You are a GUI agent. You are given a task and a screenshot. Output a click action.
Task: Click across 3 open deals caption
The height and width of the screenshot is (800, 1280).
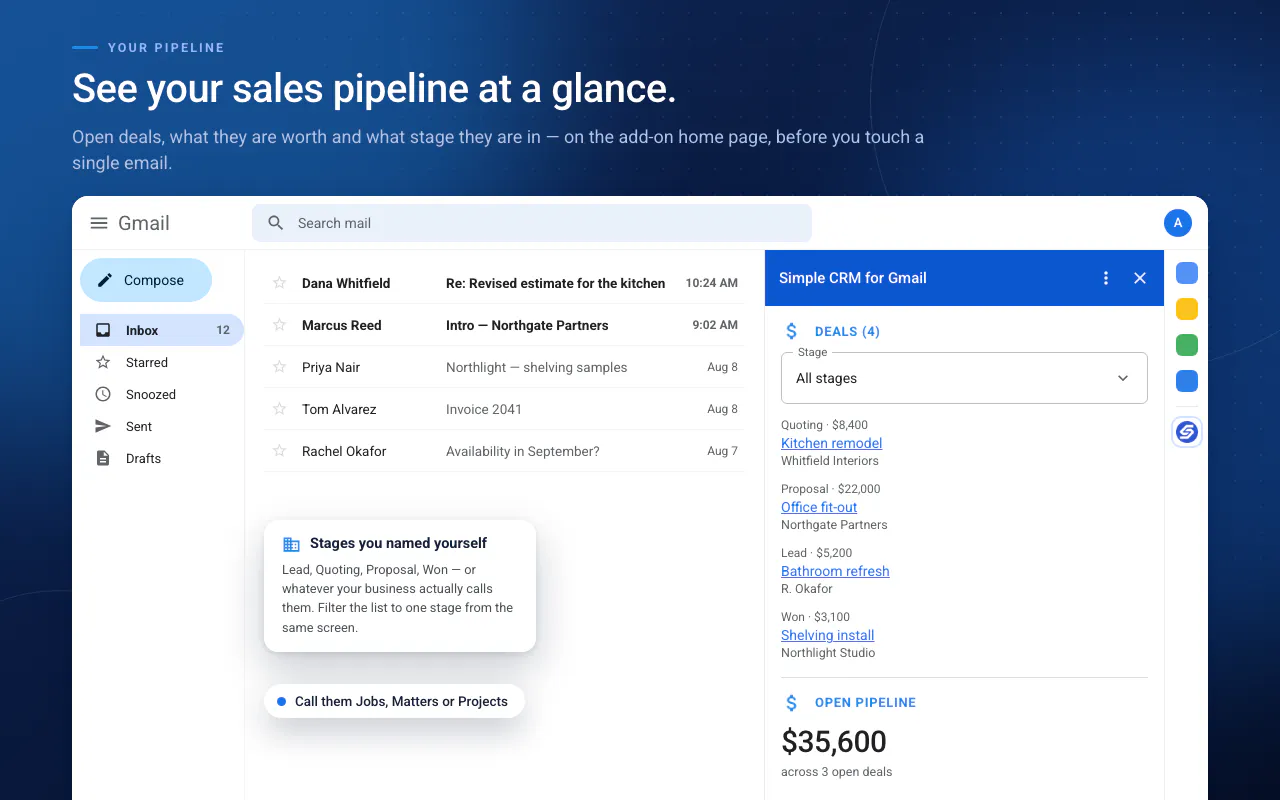tap(837, 772)
